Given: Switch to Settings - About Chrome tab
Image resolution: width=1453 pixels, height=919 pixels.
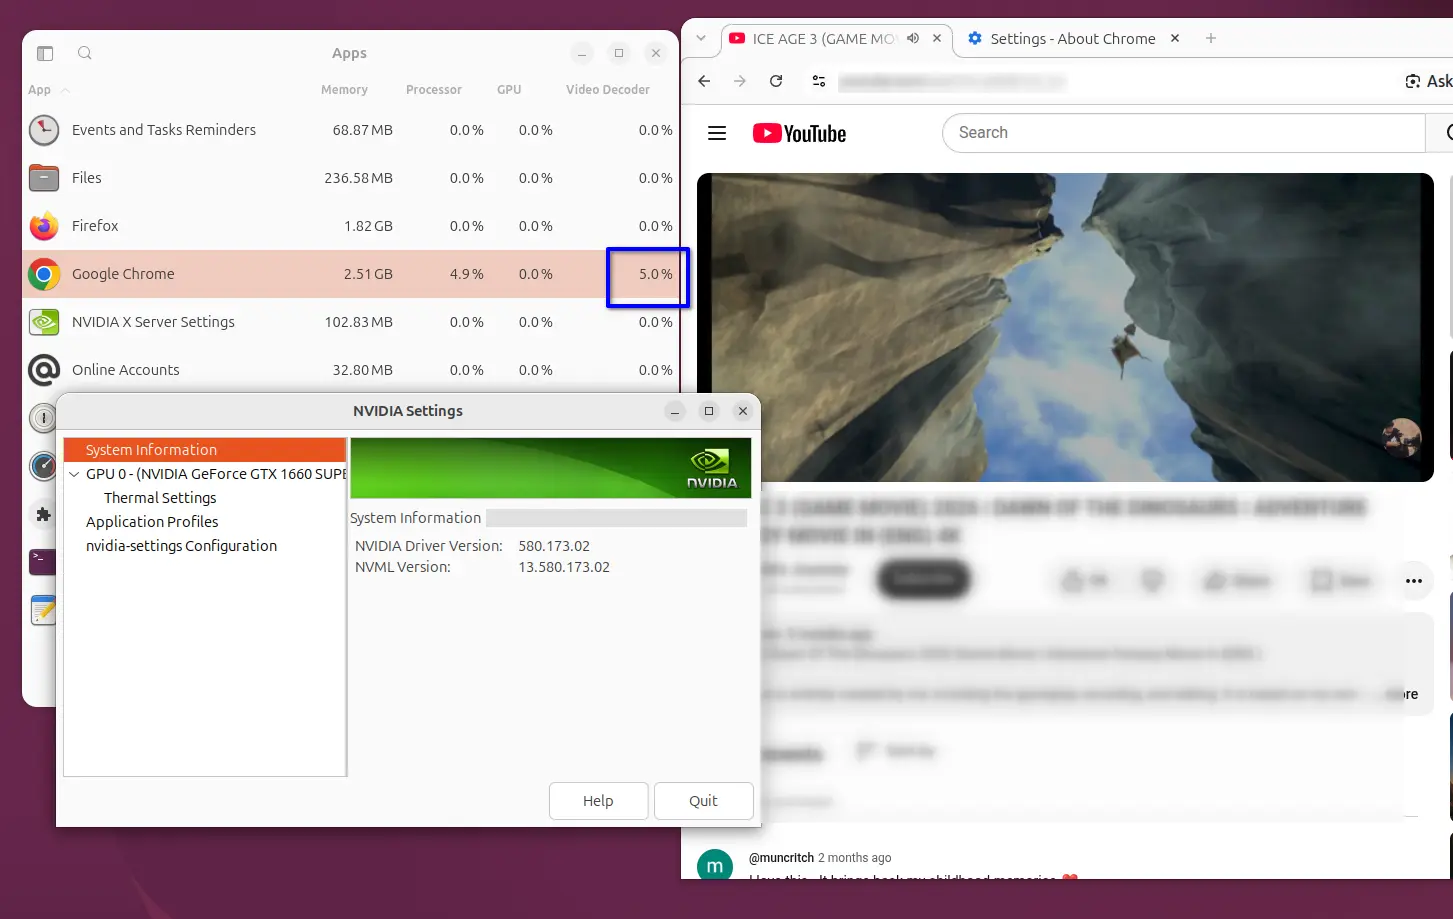Looking at the screenshot, I should (1073, 38).
